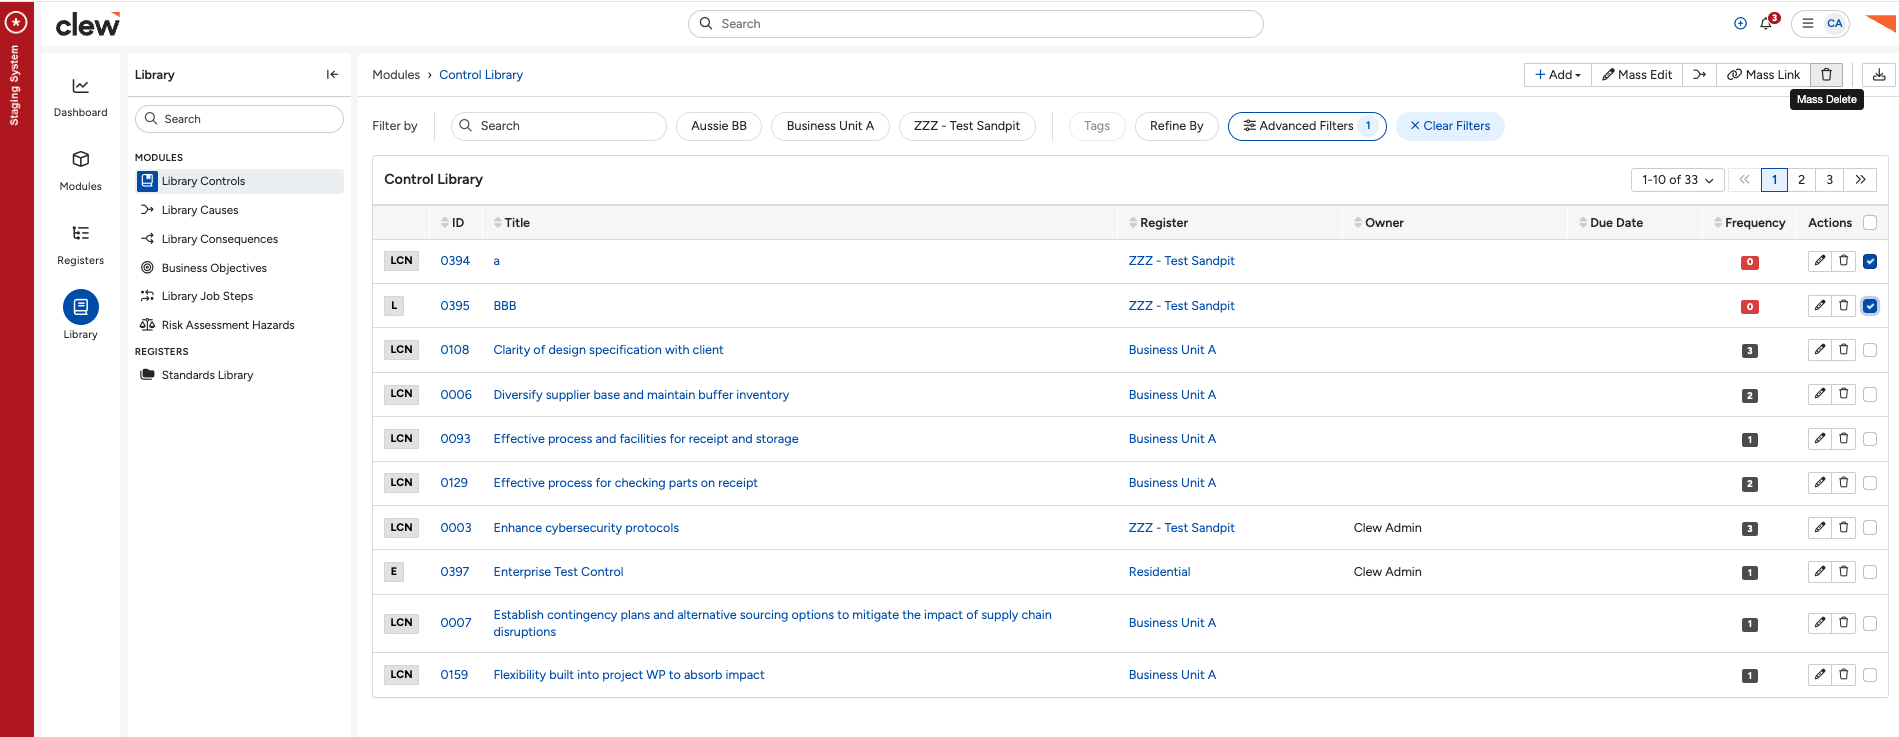Viewport: 1899px width, 737px height.
Task: Open the 1-10 of 33 page range dropdown
Action: point(1678,180)
